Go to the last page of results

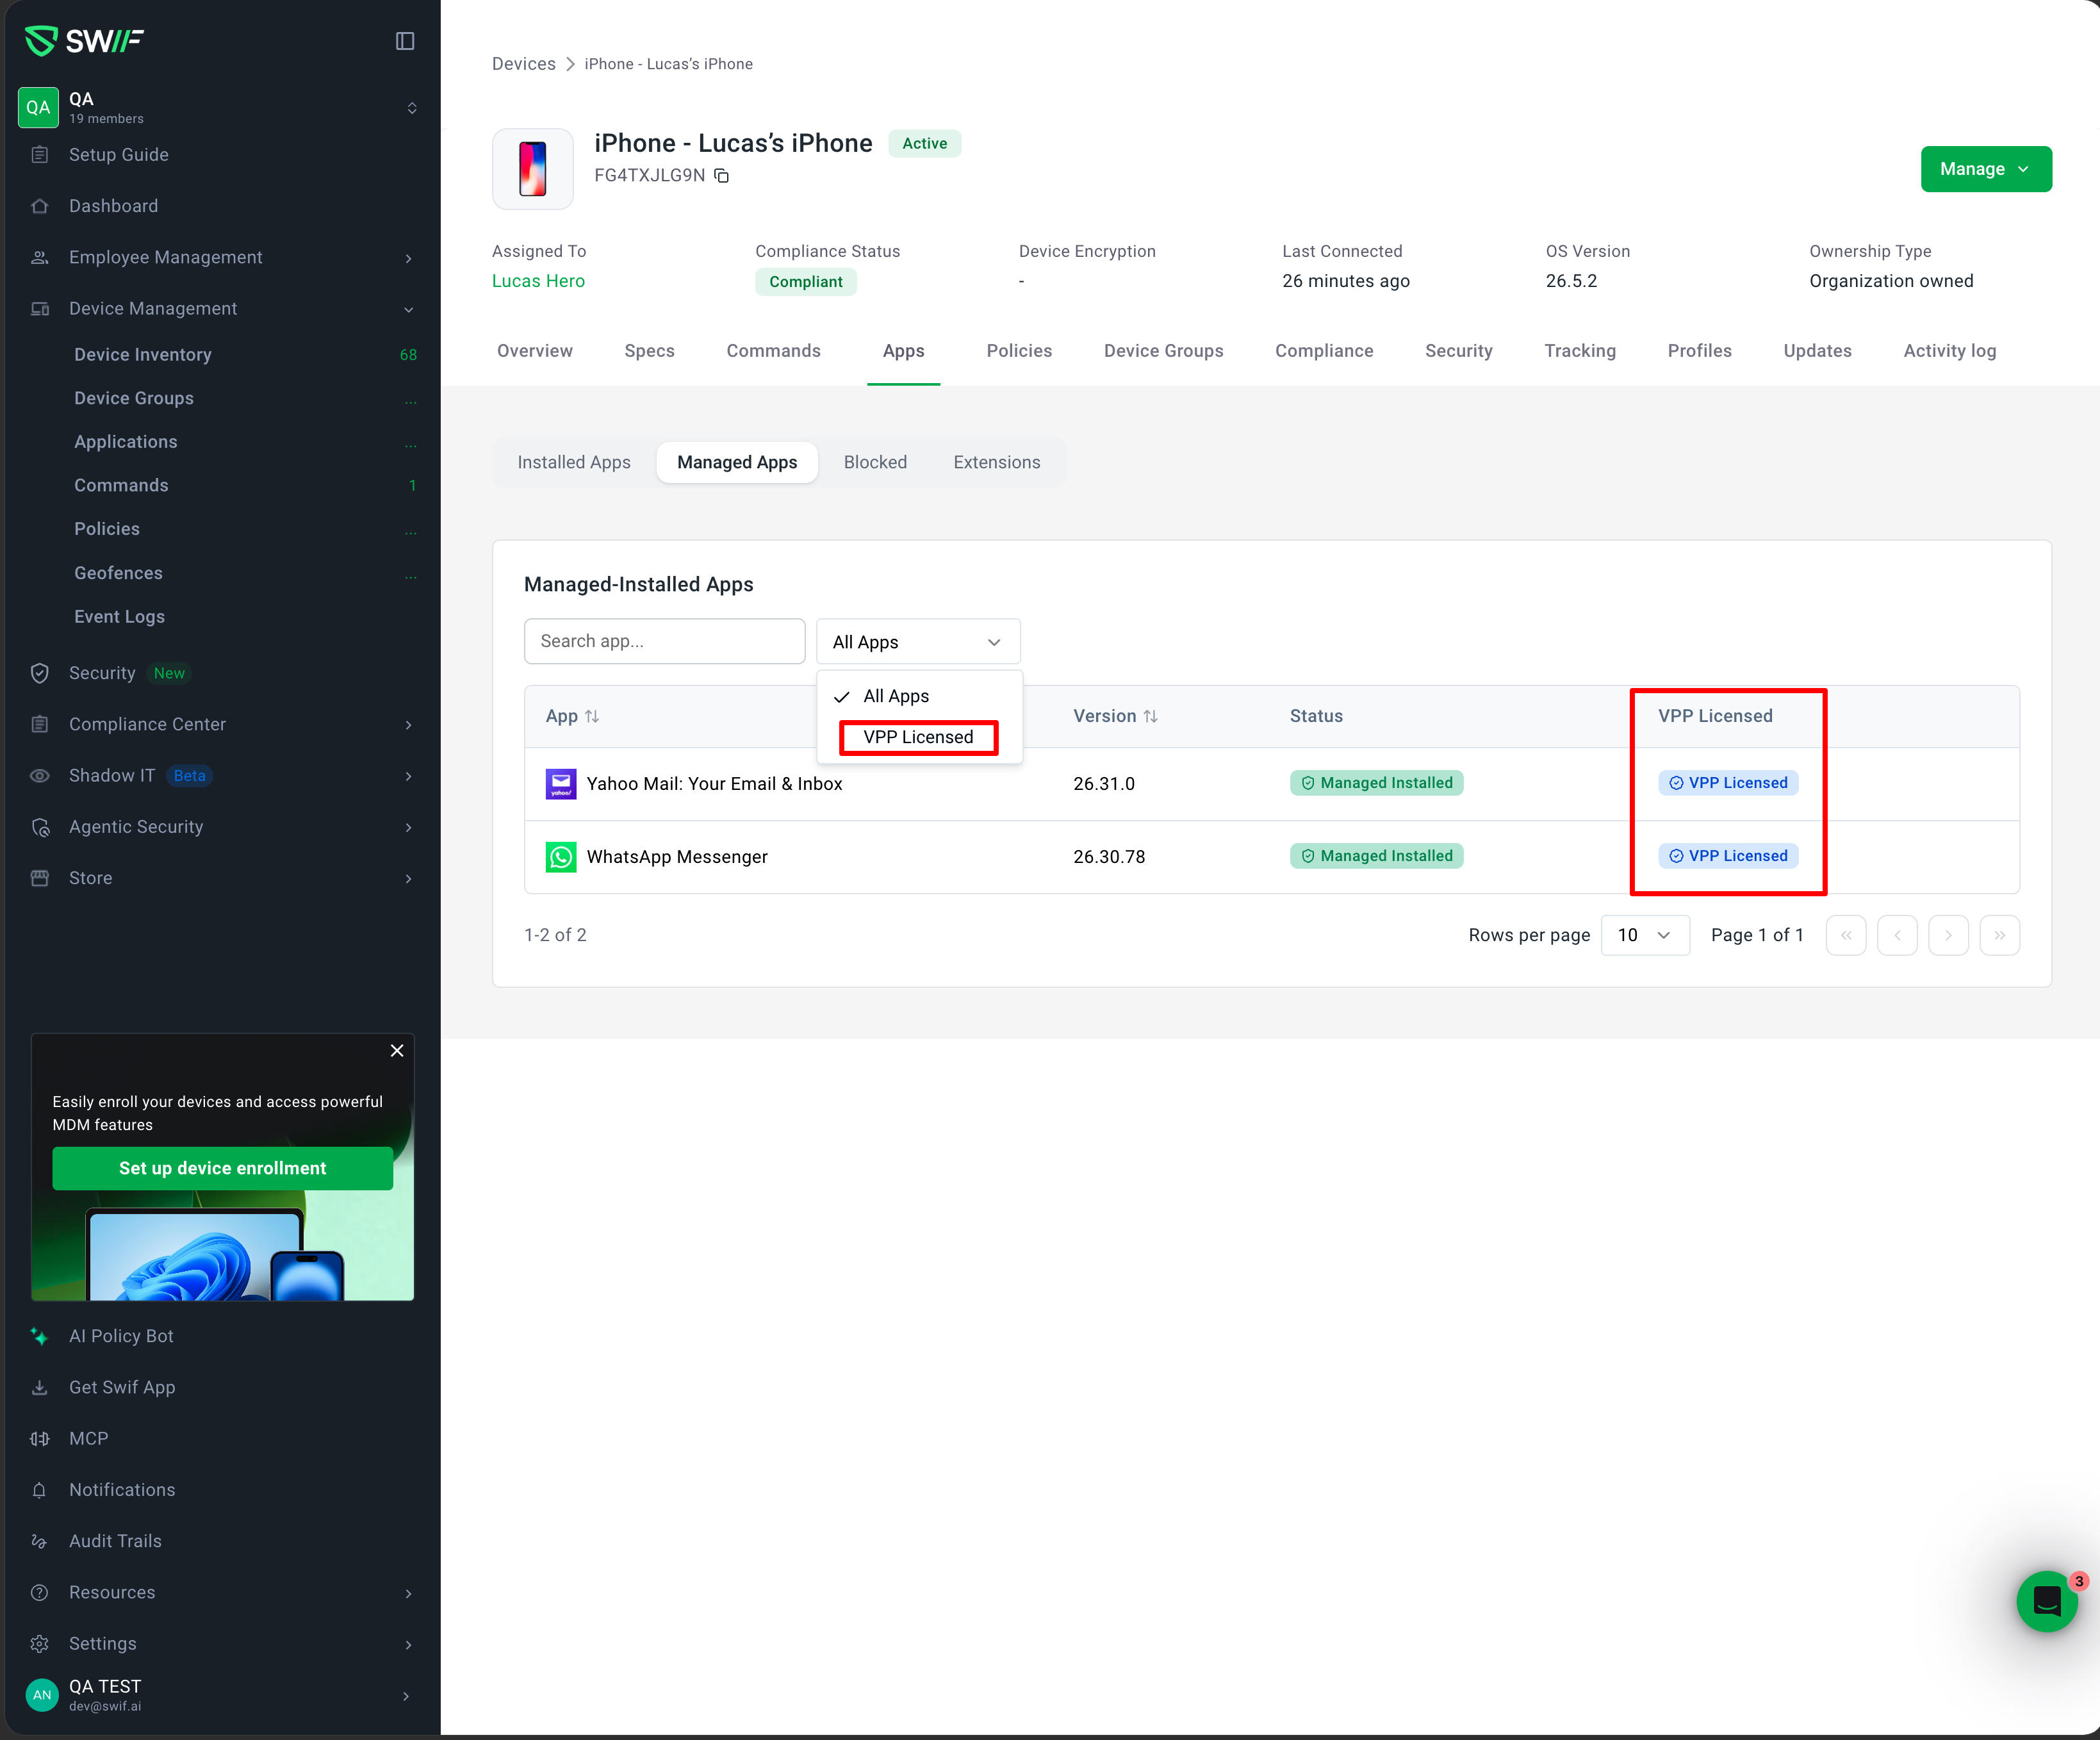[x=2000, y=935]
